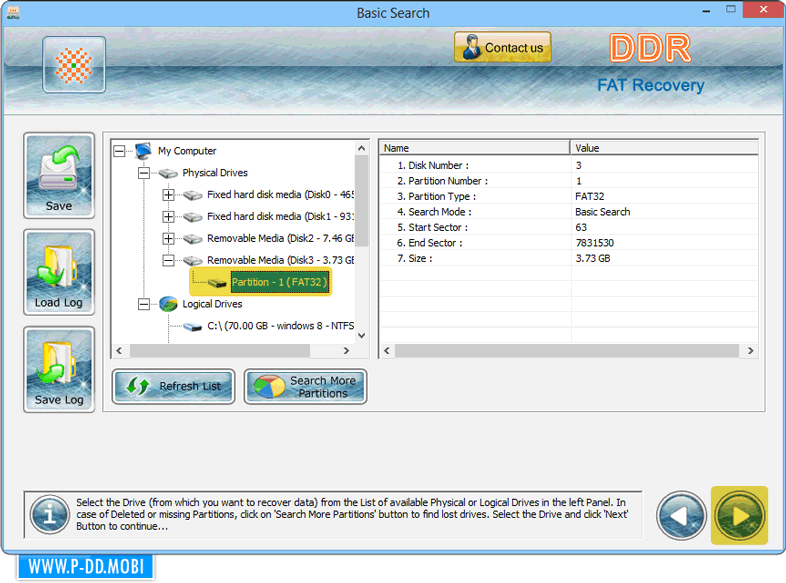Image resolution: width=786 pixels, height=583 pixels.
Task: Select Disk1 fixed hard disk media
Action: [x=280, y=217]
